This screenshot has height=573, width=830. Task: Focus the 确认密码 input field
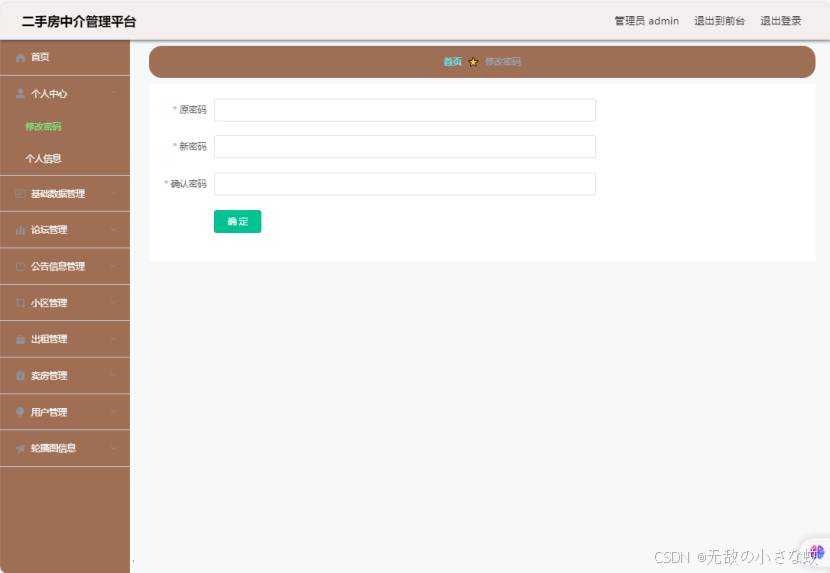point(405,184)
